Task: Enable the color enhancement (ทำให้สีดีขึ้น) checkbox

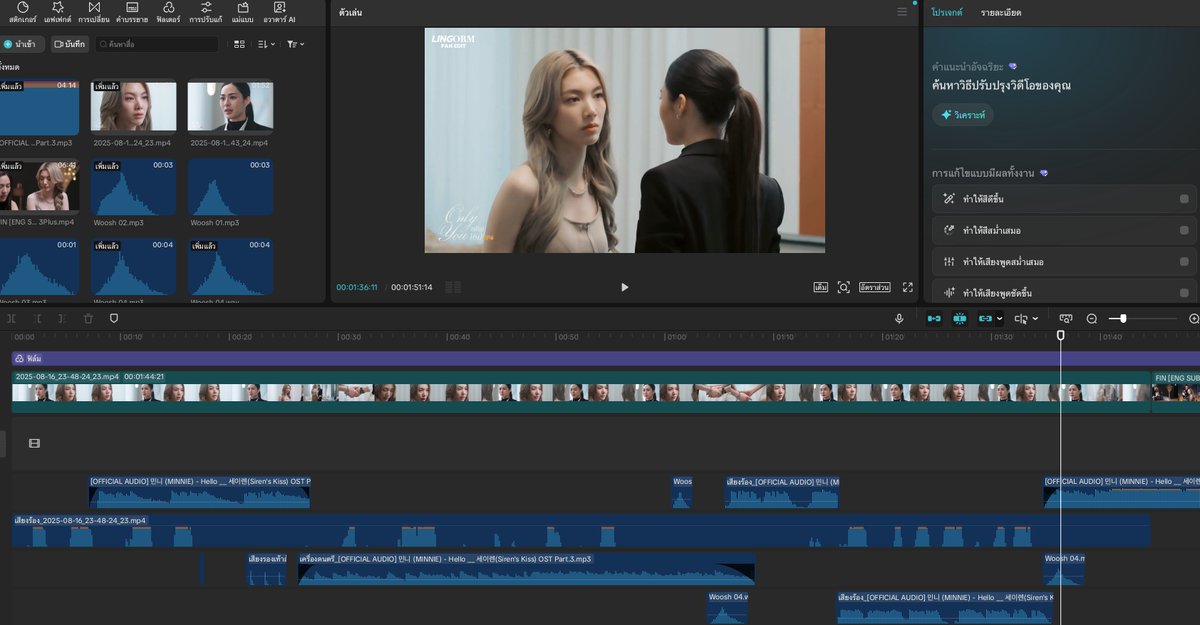Action: pyautogui.click(x=1184, y=199)
